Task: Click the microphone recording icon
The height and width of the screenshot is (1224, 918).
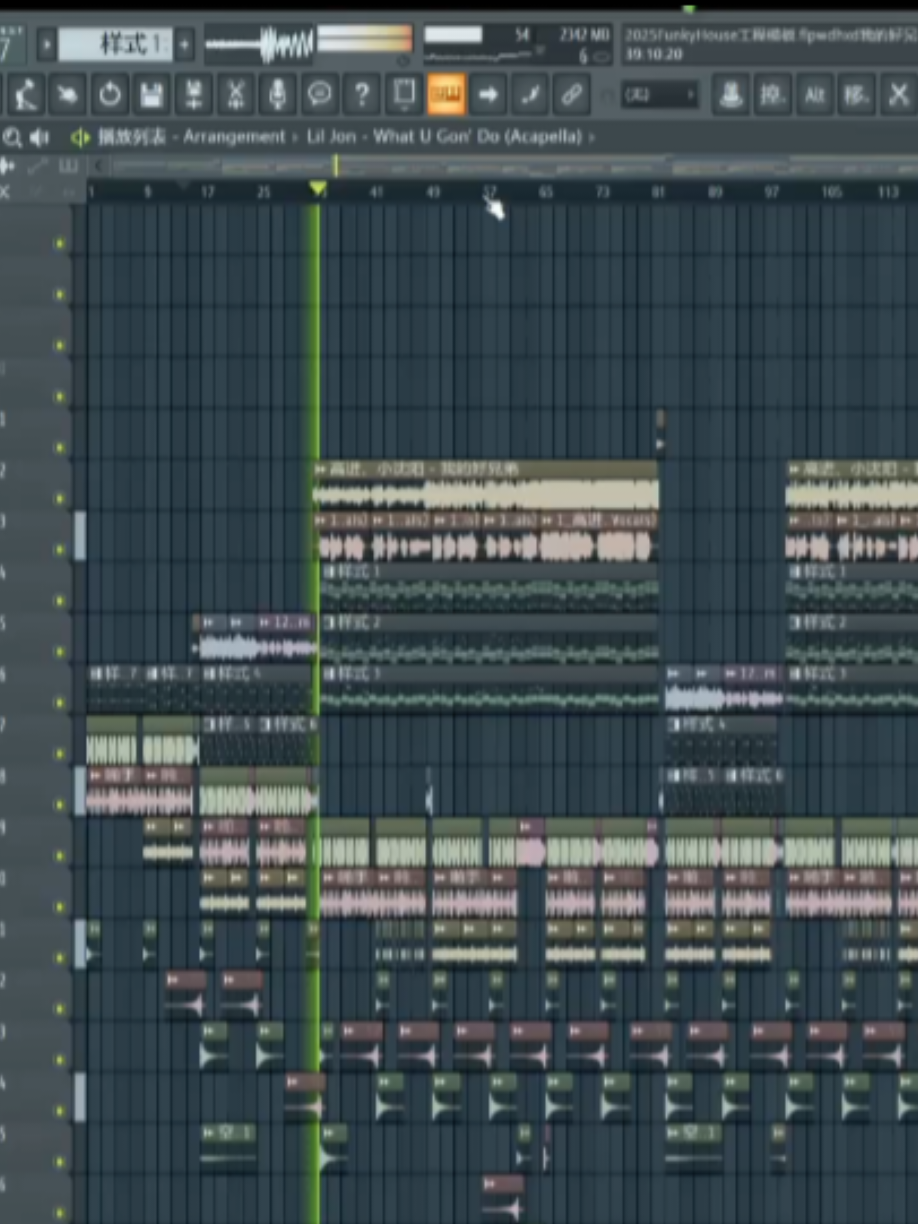Action: coord(277,95)
